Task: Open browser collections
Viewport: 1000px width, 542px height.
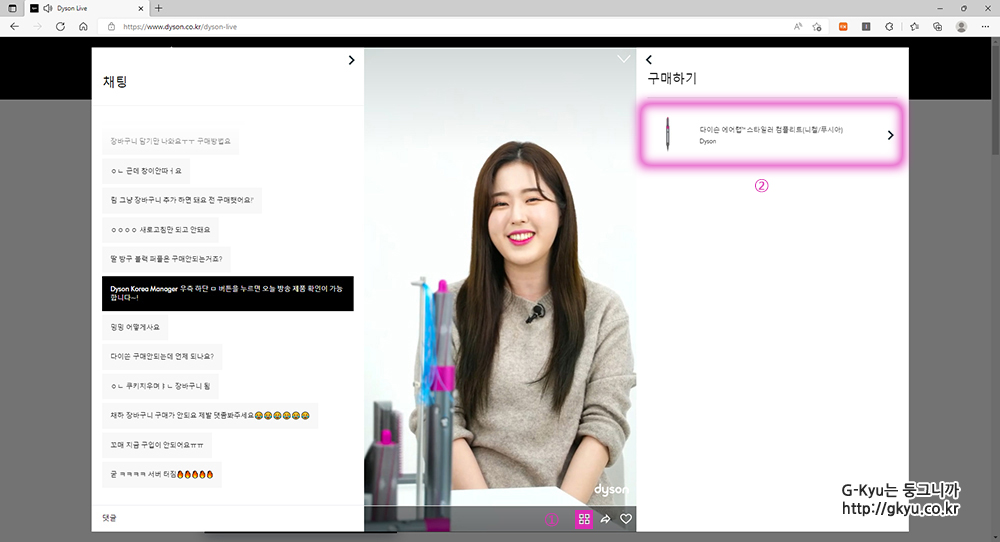Action: (938, 27)
